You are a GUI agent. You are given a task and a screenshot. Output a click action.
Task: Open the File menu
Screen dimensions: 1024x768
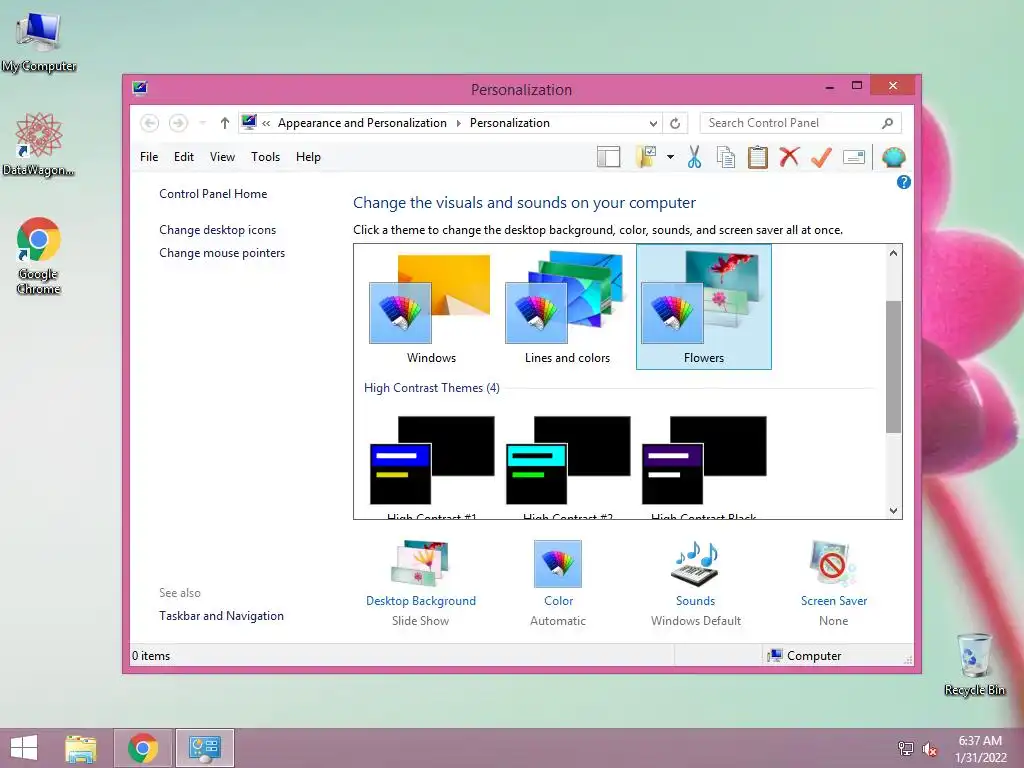click(149, 157)
